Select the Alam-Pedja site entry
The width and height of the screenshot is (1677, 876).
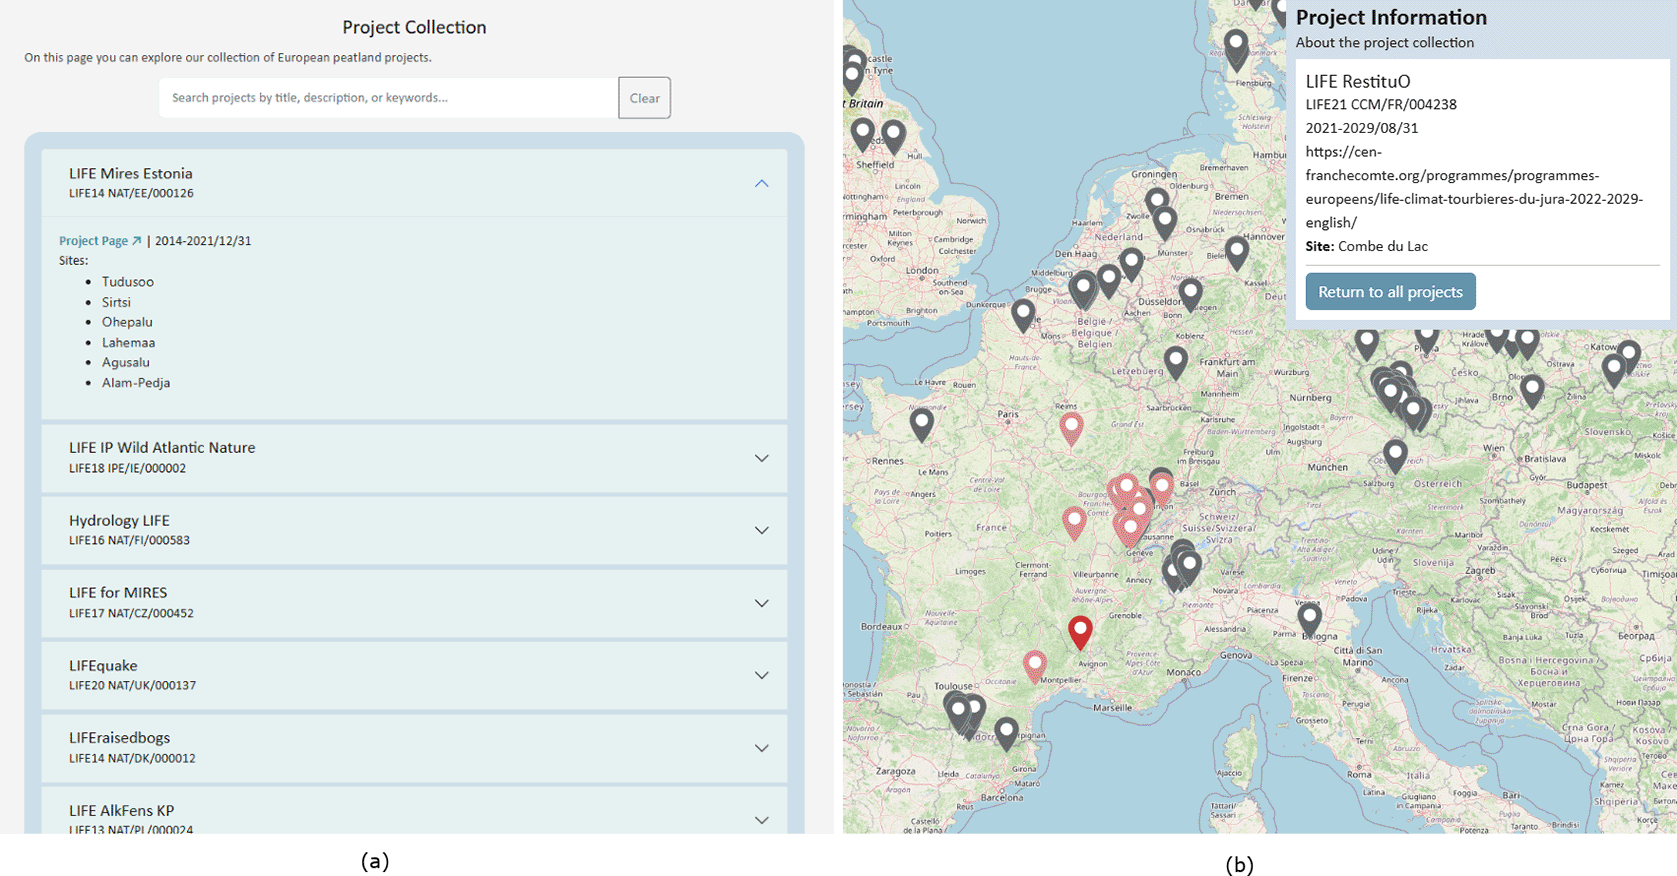point(136,383)
